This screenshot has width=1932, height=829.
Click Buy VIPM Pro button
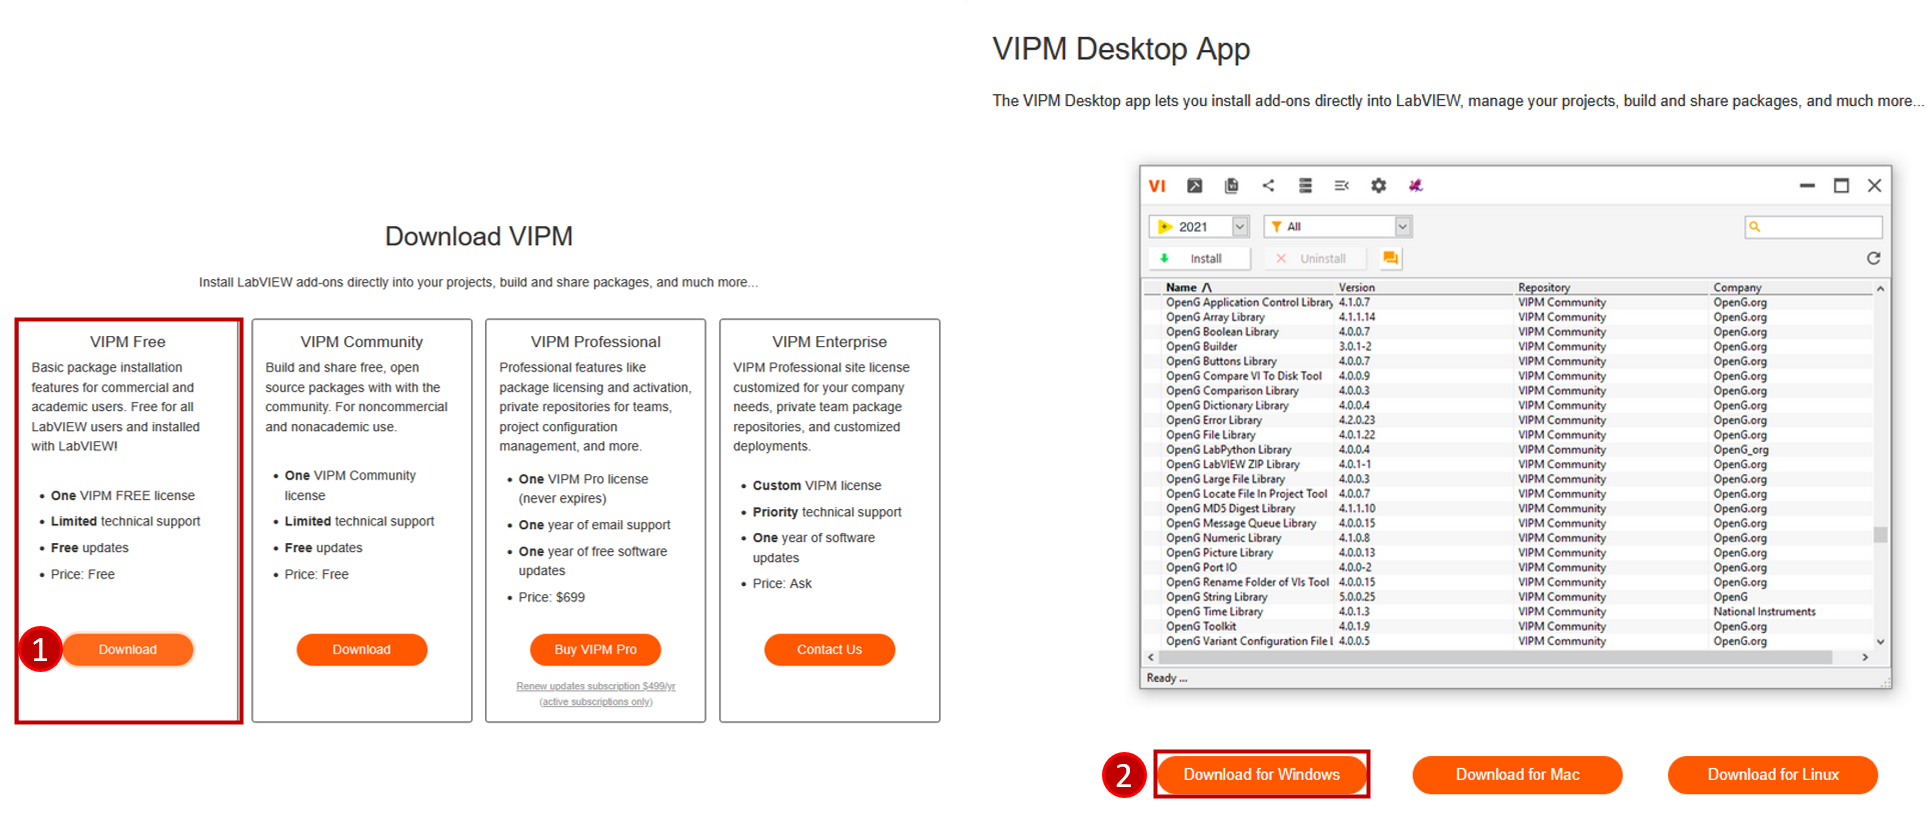[595, 650]
